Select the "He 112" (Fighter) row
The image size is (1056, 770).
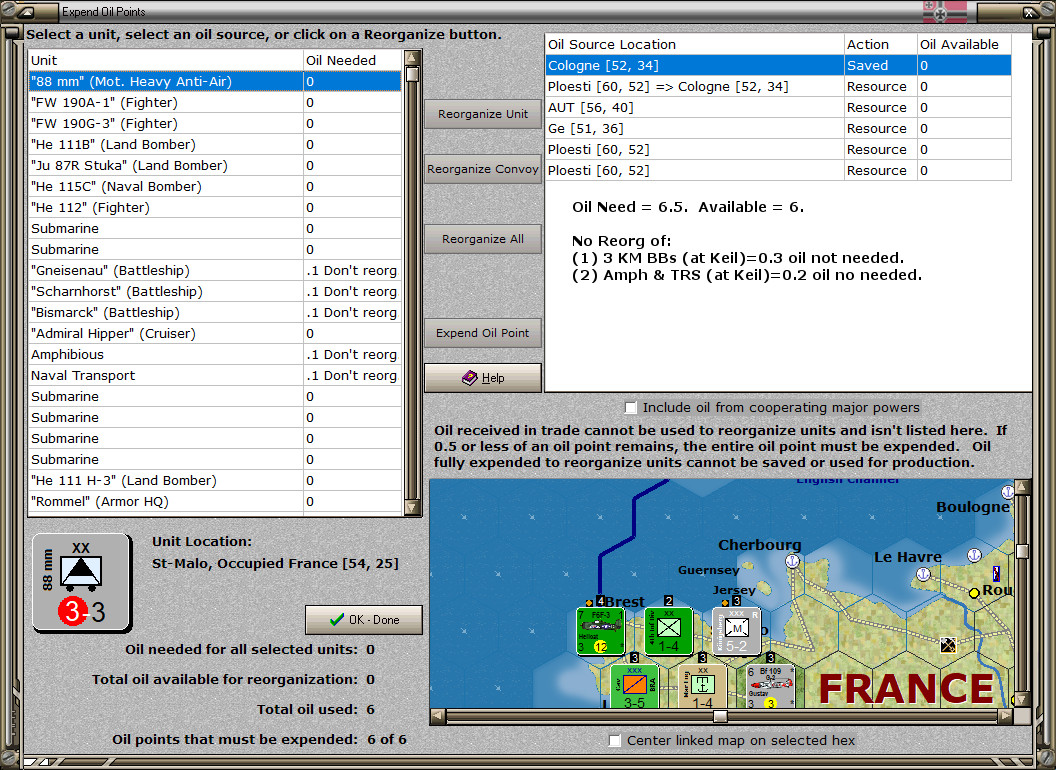tap(215, 207)
